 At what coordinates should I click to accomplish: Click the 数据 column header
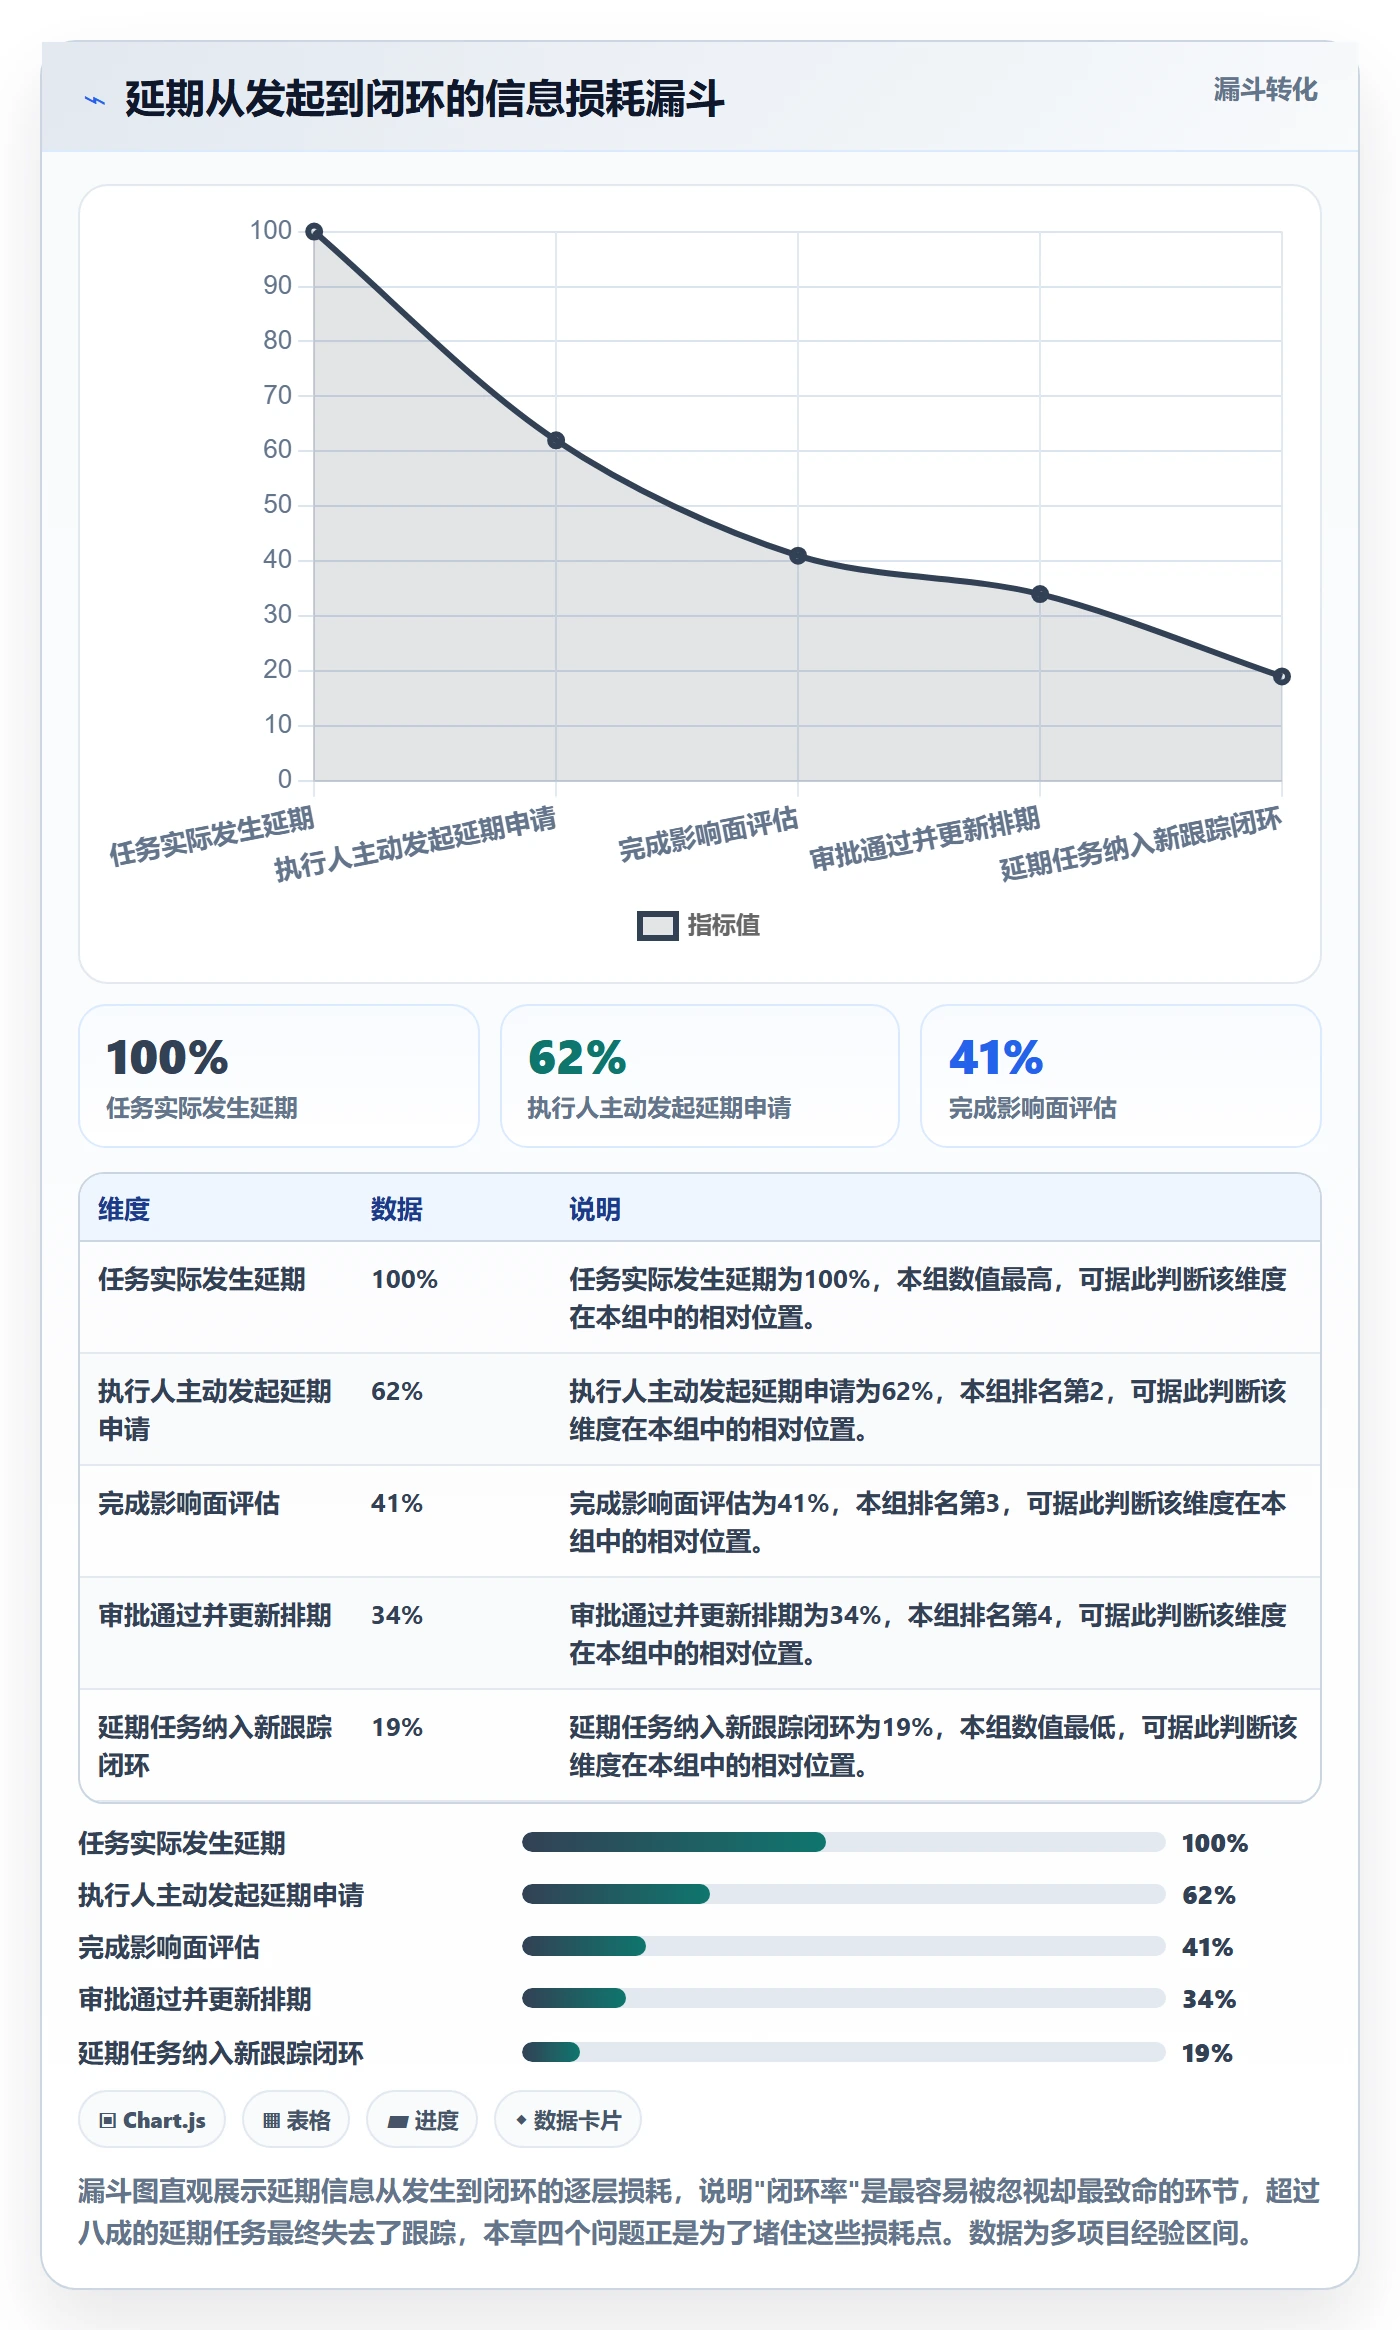click(x=397, y=1209)
